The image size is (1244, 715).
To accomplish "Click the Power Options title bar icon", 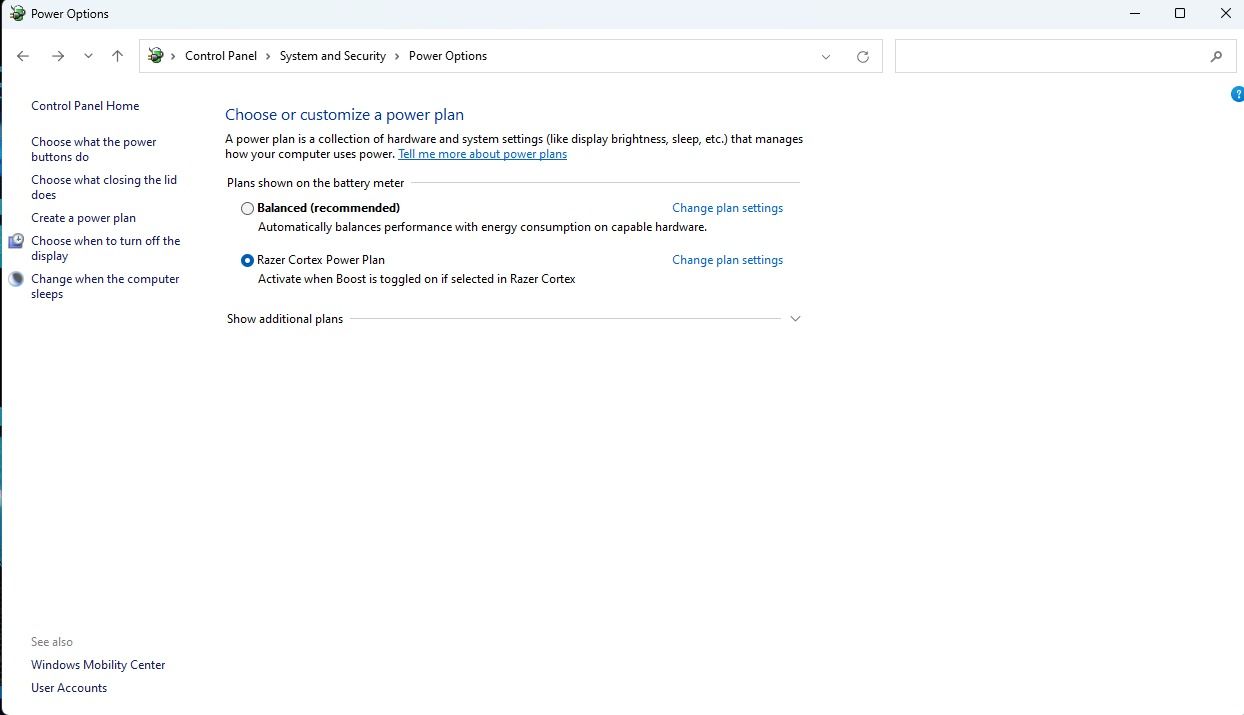I will (x=17, y=13).
